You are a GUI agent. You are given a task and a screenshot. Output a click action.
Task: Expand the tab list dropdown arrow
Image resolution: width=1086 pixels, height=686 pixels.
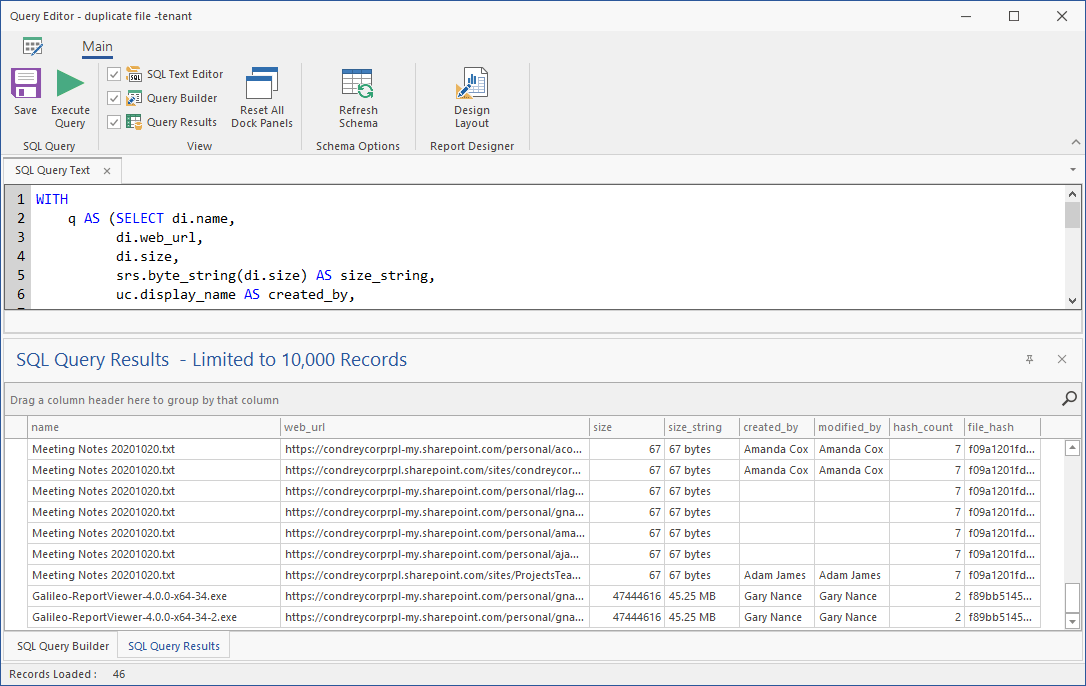point(1073,170)
